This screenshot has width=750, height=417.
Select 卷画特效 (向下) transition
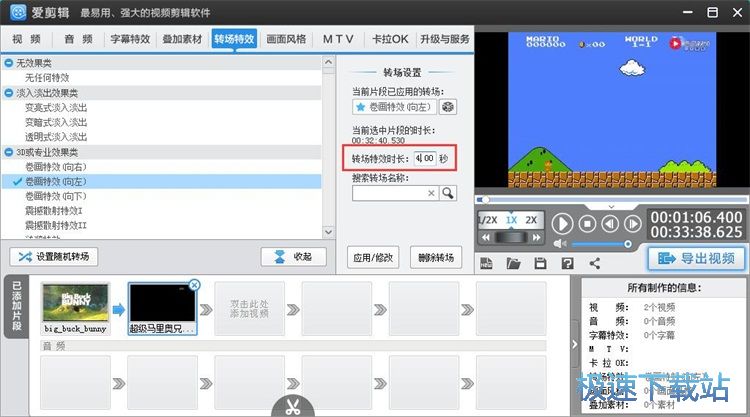[x=55, y=196]
